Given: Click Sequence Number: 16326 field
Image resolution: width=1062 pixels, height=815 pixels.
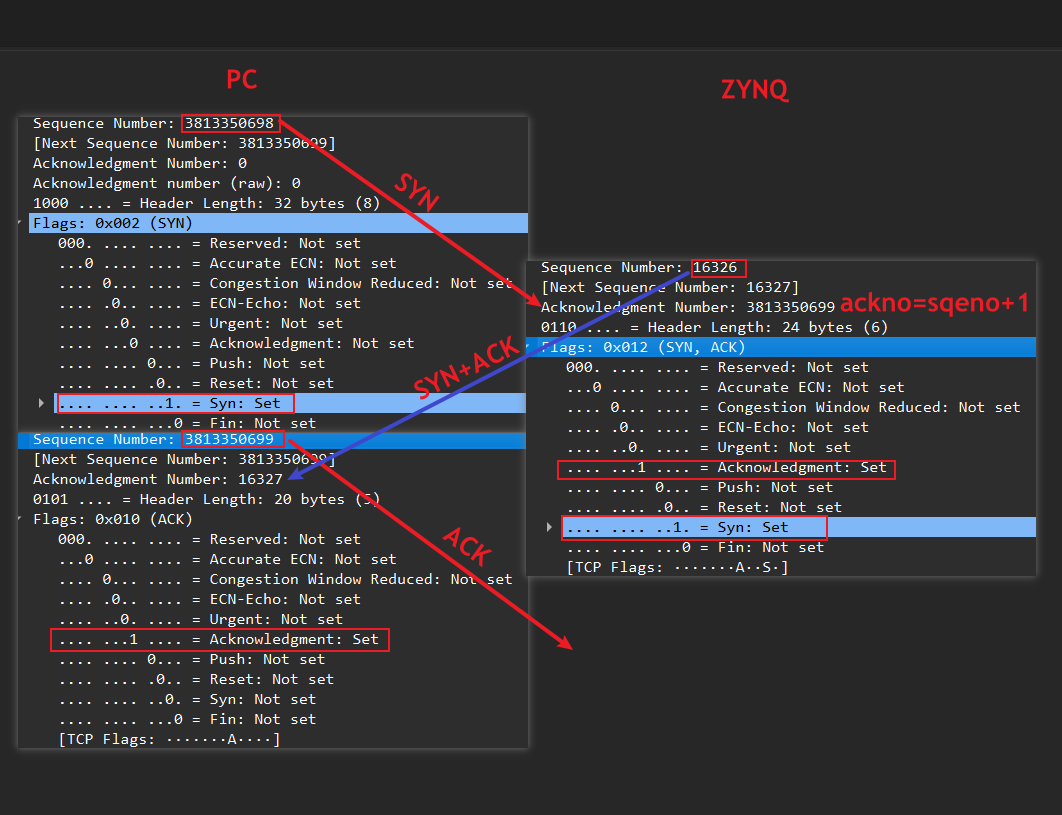Looking at the screenshot, I should tap(640, 267).
